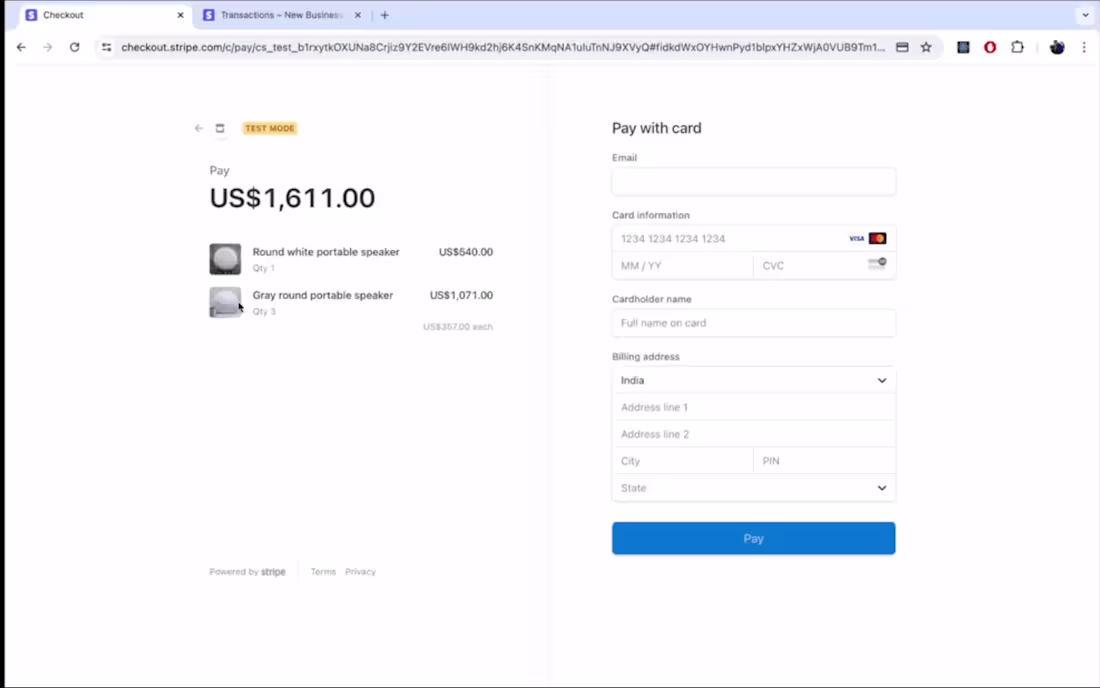Image resolution: width=1100 pixels, height=688 pixels.
Task: Click the back arrow above the order summary
Action: point(199,128)
